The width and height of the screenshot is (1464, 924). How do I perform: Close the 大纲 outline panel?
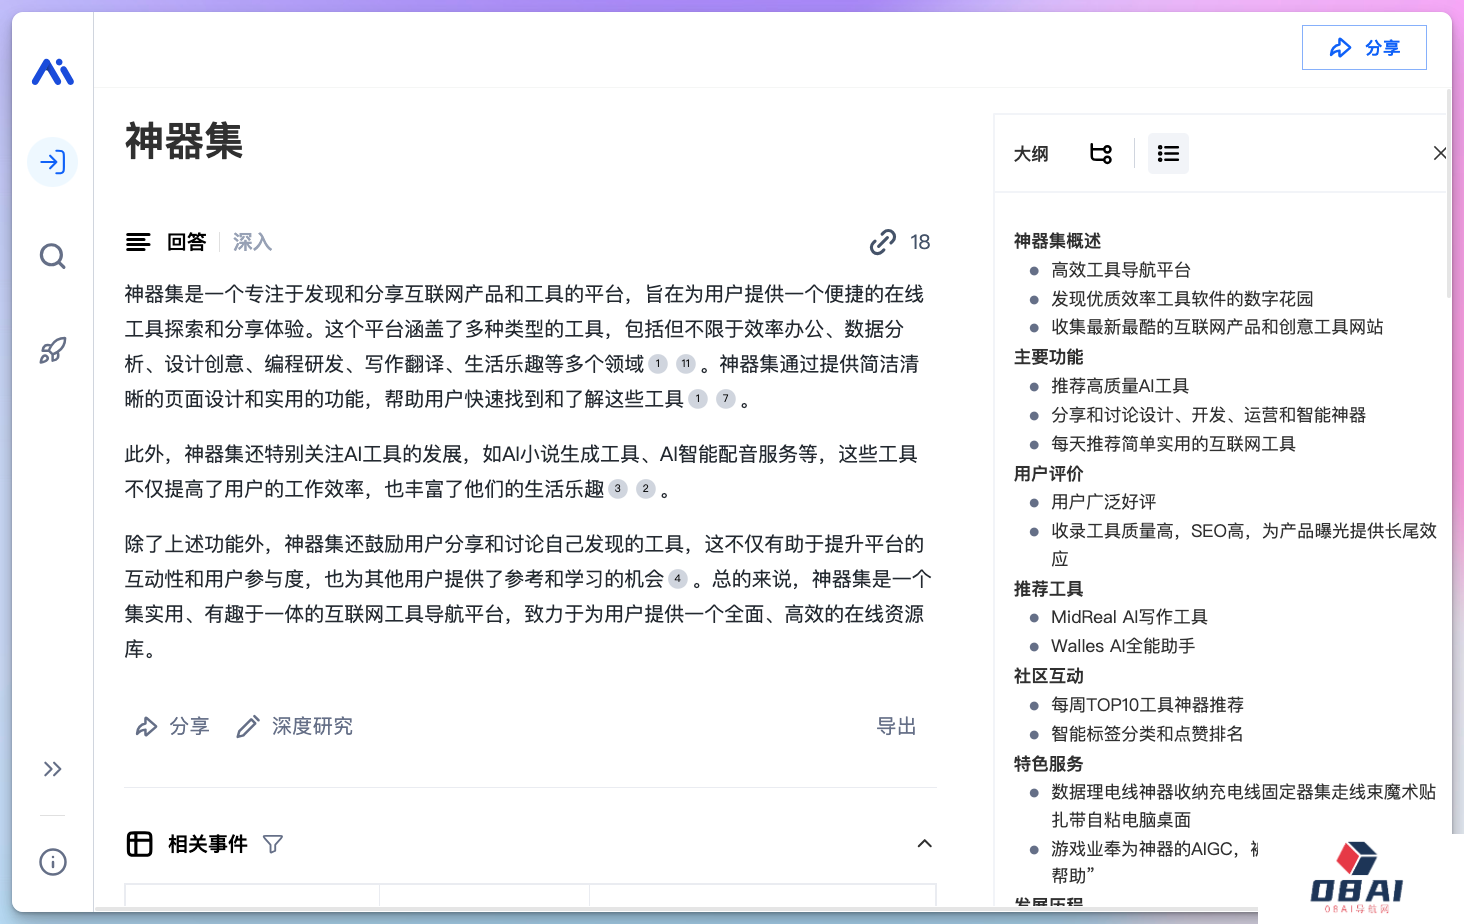[1439, 153]
